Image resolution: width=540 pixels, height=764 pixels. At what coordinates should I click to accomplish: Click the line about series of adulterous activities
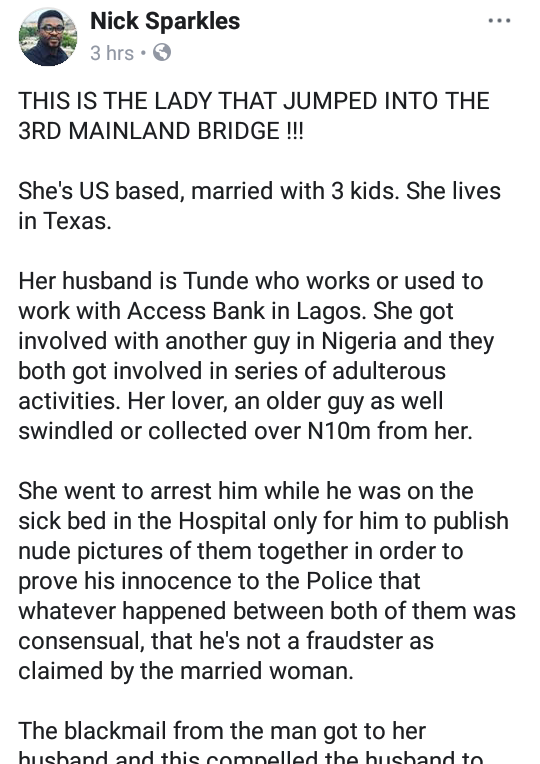(232, 371)
